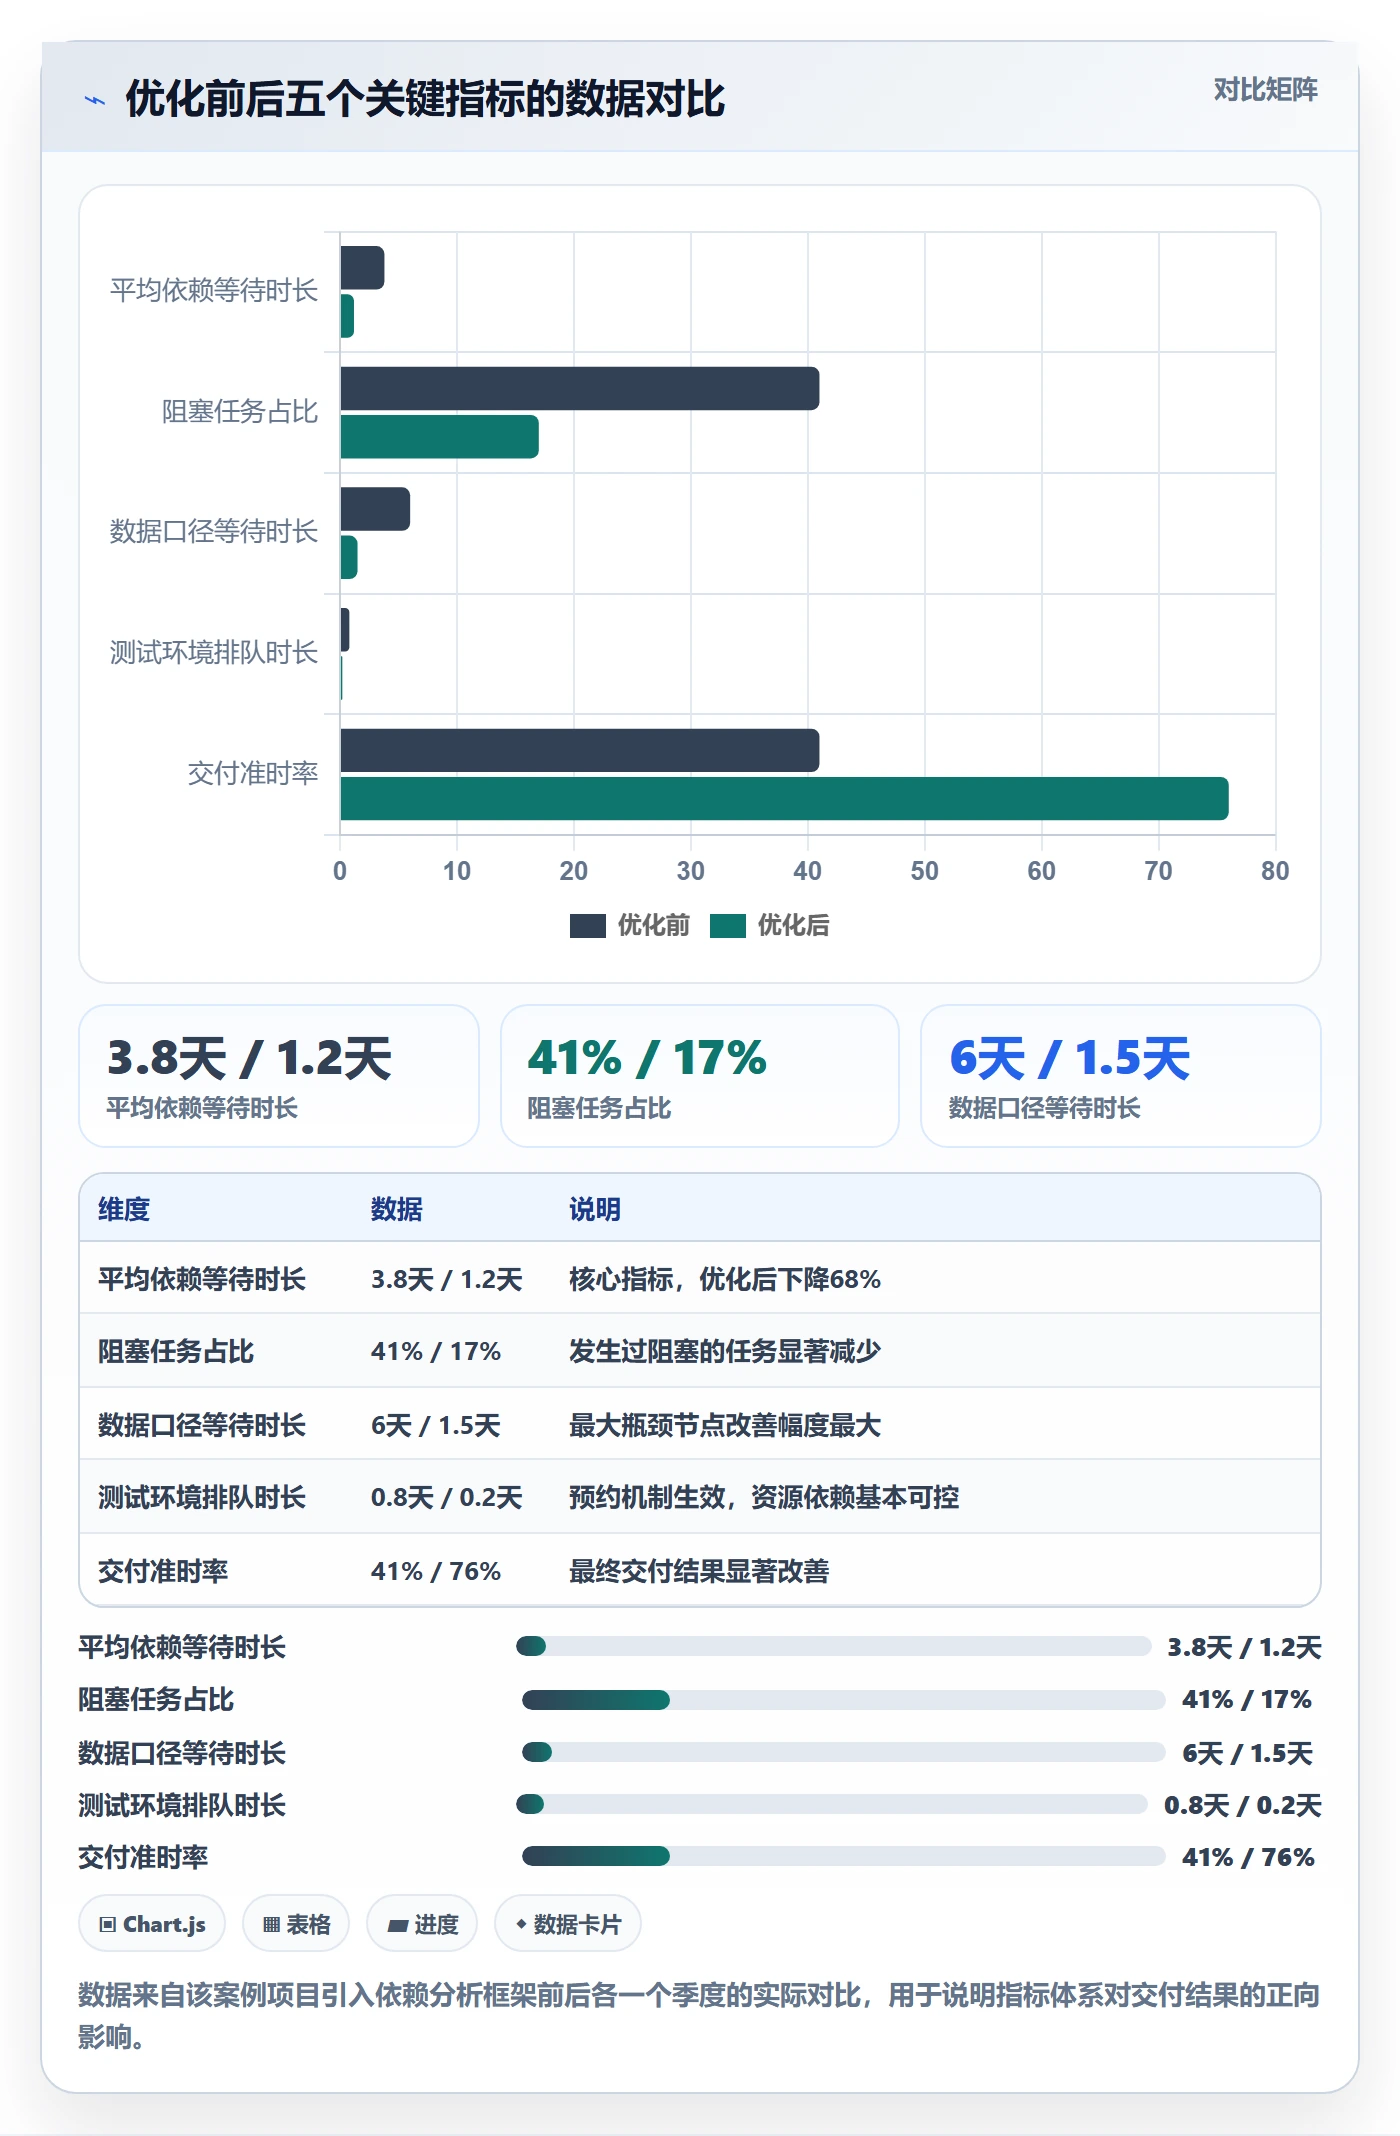Click the 平均依赖等待时长 progress bar
The width and height of the screenshot is (1400, 2136).
[x=833, y=1646]
